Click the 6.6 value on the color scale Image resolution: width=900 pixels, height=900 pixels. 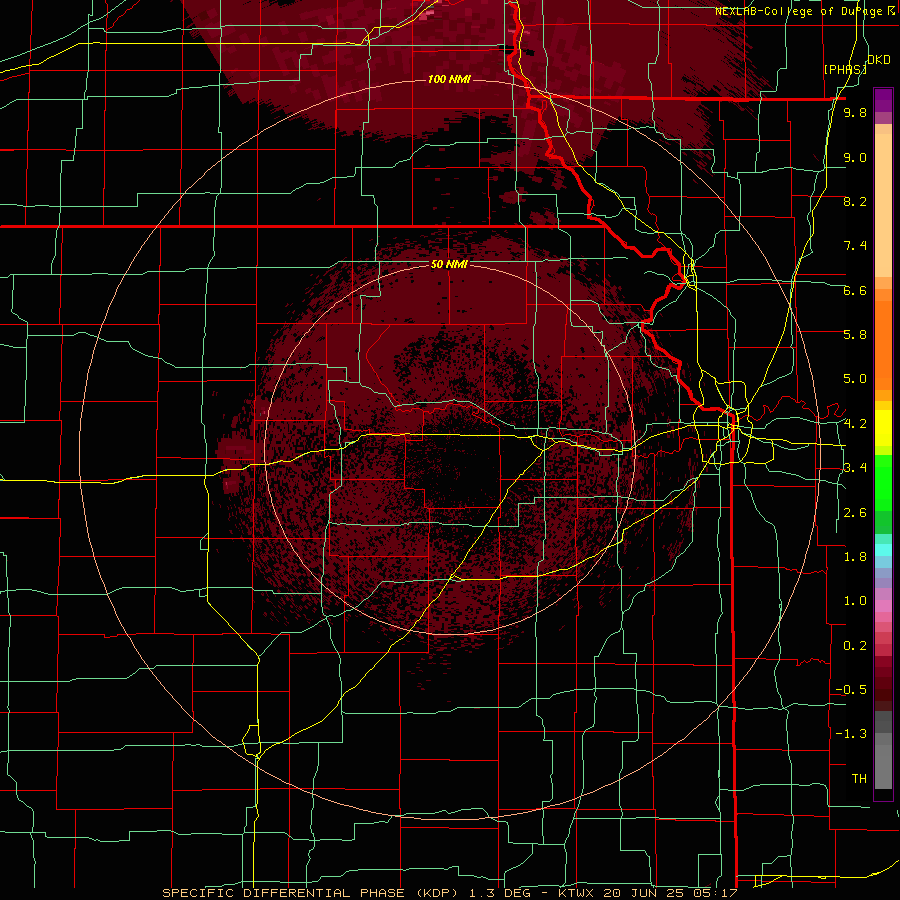point(855,290)
